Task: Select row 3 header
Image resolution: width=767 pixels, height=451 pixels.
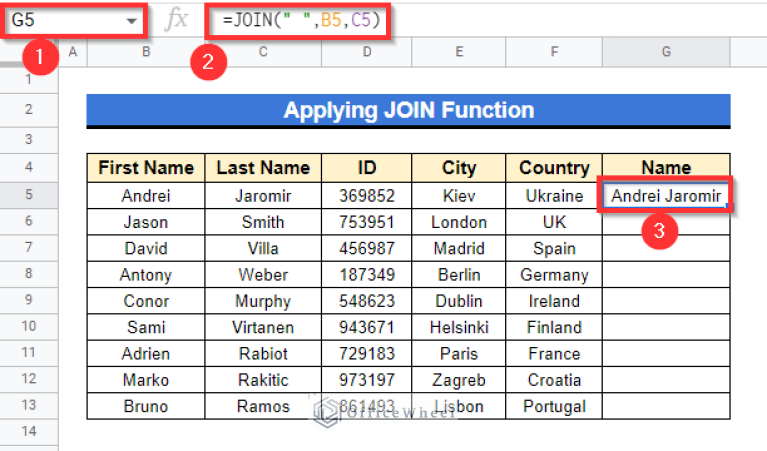Action: (29, 139)
